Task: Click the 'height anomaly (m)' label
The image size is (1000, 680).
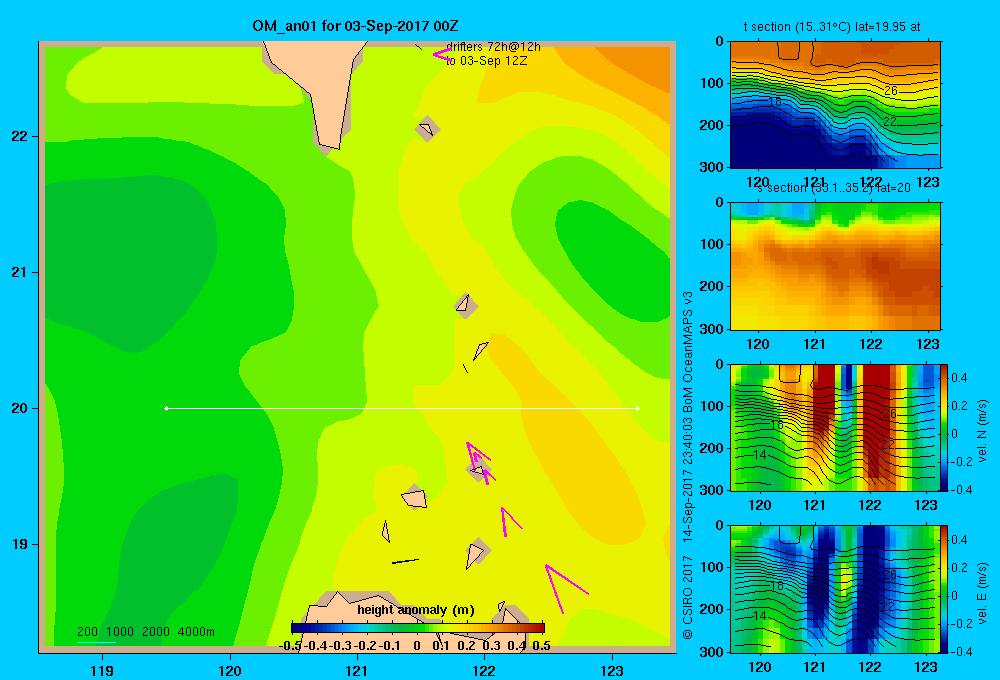Action: click(x=416, y=610)
